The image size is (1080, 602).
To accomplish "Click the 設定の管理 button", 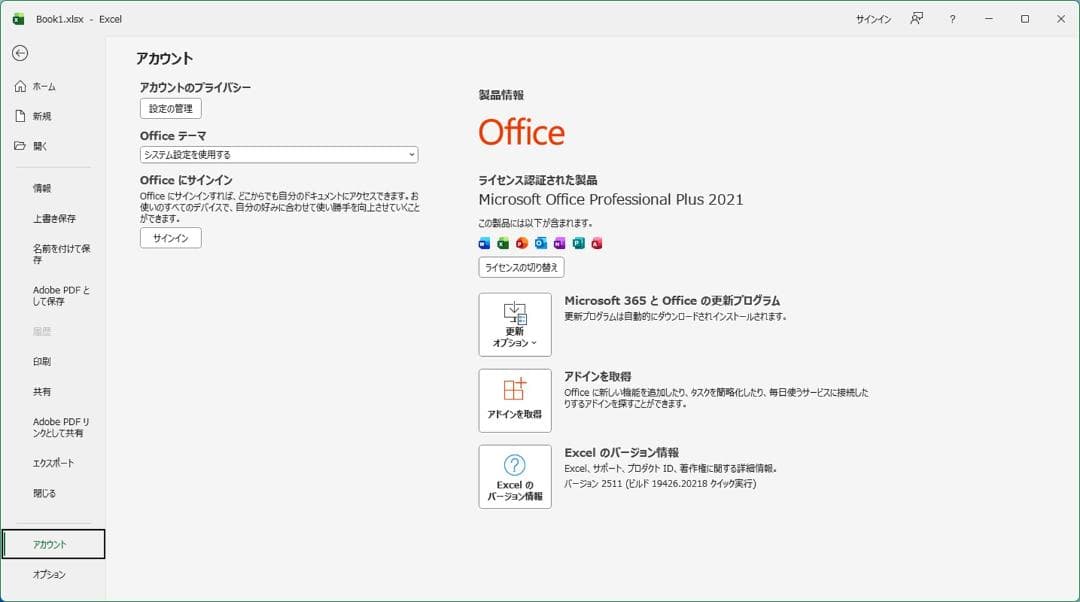I will tap(172, 108).
